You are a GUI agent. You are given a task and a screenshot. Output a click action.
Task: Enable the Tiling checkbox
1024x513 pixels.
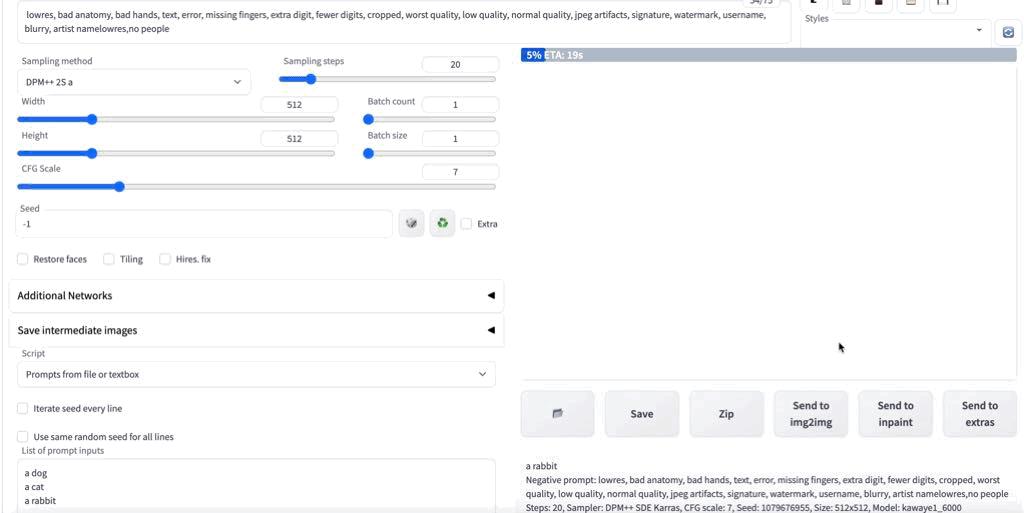(x=109, y=259)
